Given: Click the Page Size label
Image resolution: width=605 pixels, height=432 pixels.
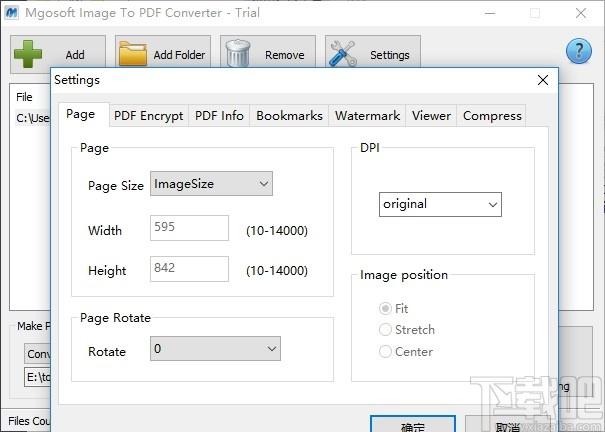Looking at the screenshot, I should tap(116, 186).
